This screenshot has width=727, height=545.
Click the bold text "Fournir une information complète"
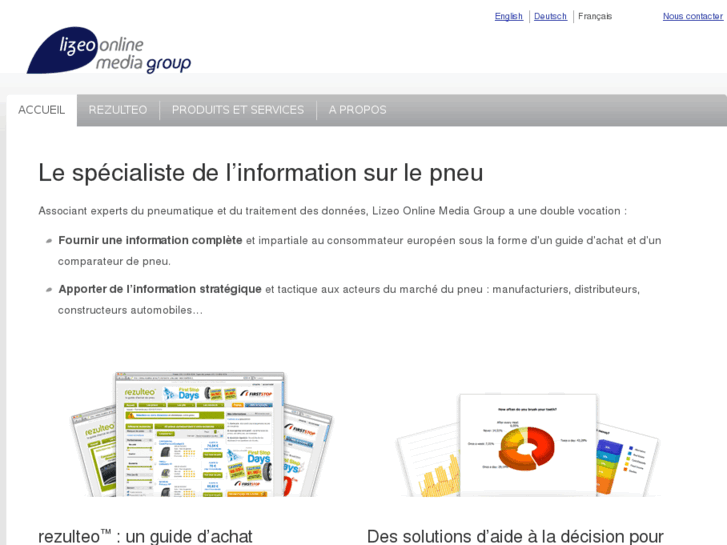click(x=150, y=240)
